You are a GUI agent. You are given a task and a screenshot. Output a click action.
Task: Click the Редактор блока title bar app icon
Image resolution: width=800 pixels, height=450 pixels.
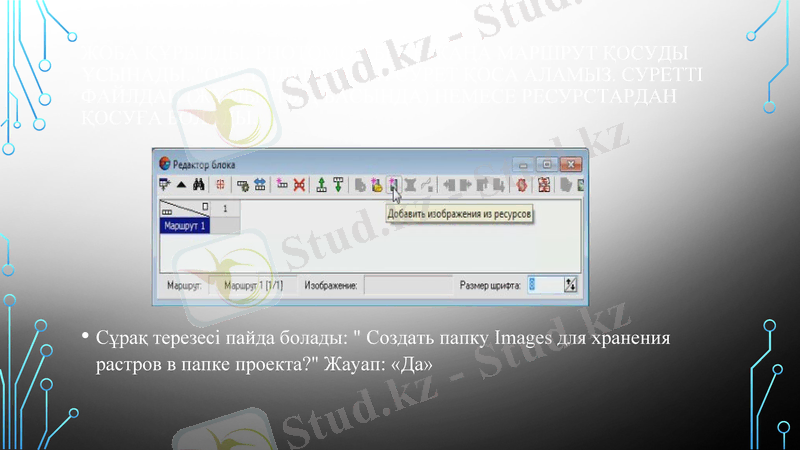point(164,164)
